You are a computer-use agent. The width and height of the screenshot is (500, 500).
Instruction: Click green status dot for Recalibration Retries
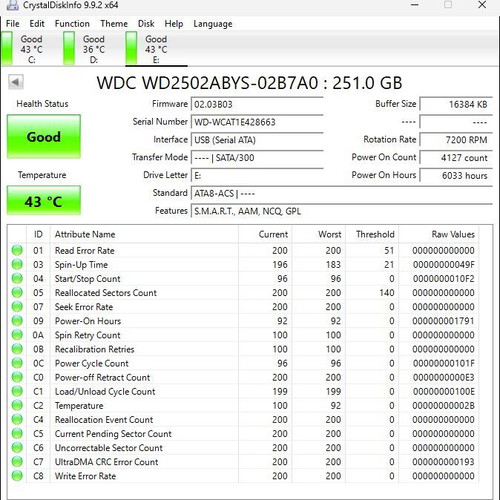[17, 349]
